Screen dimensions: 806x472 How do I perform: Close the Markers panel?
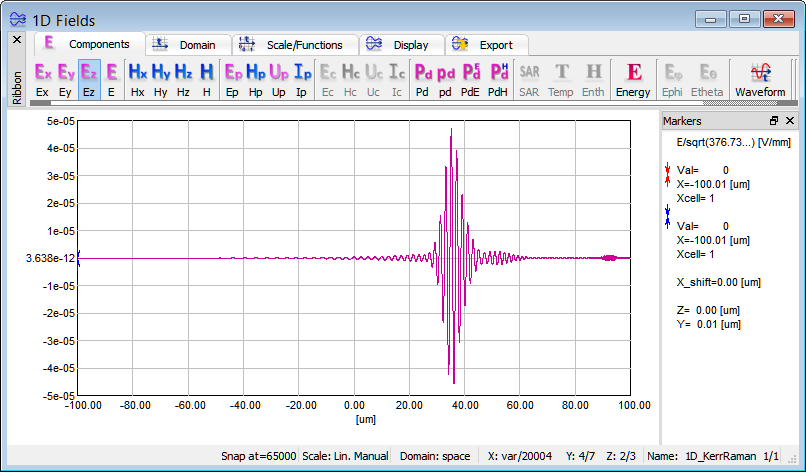(790, 121)
